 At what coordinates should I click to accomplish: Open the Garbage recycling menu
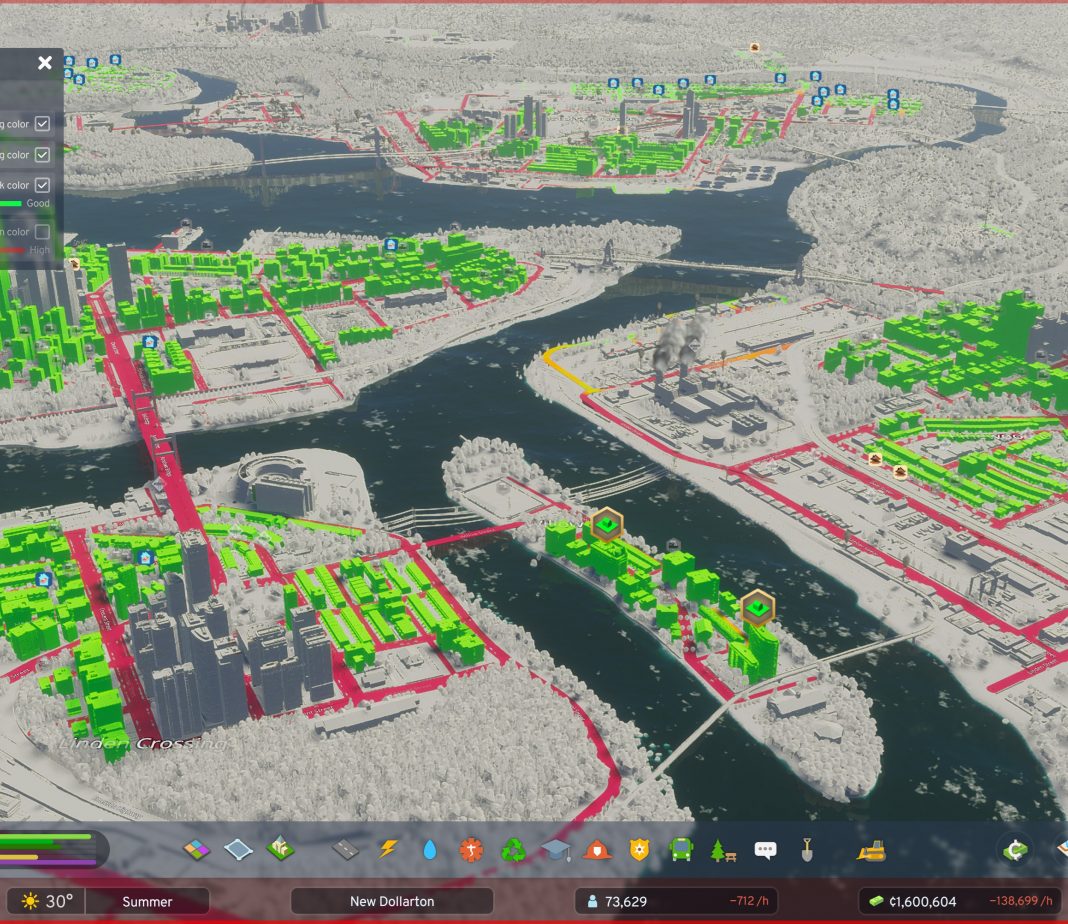point(513,850)
